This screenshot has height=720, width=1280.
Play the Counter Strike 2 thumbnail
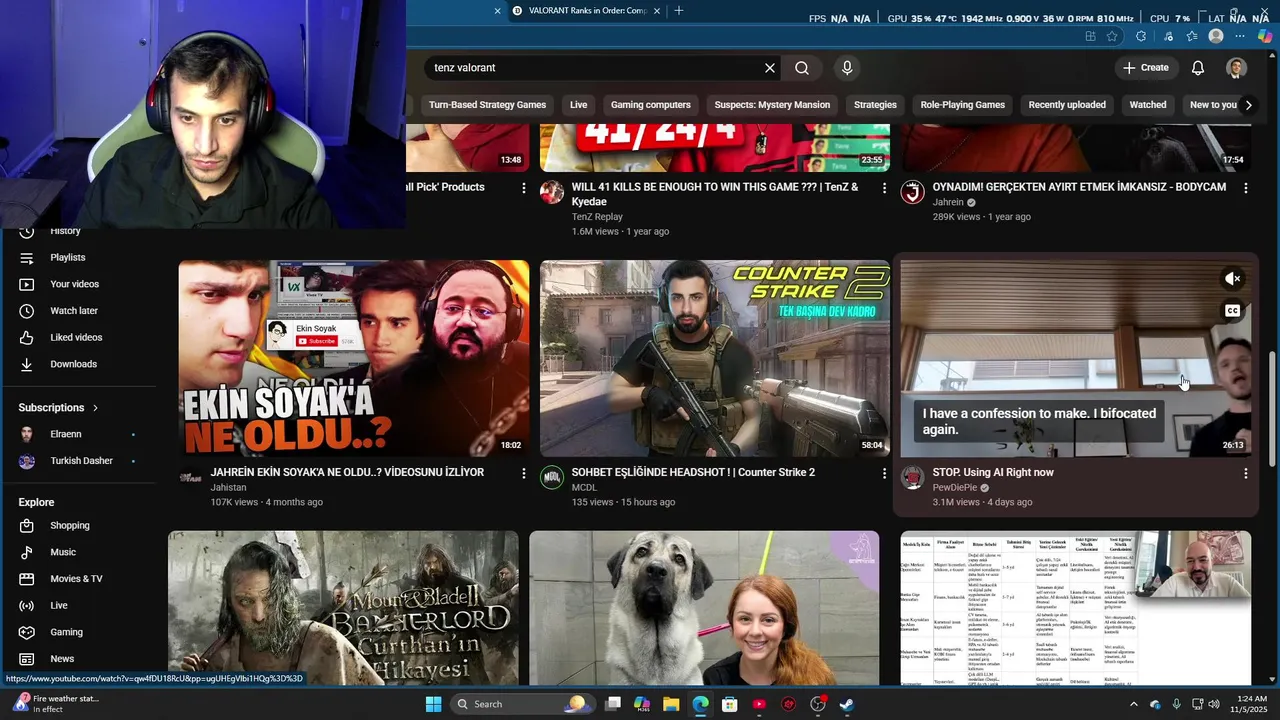click(715, 358)
